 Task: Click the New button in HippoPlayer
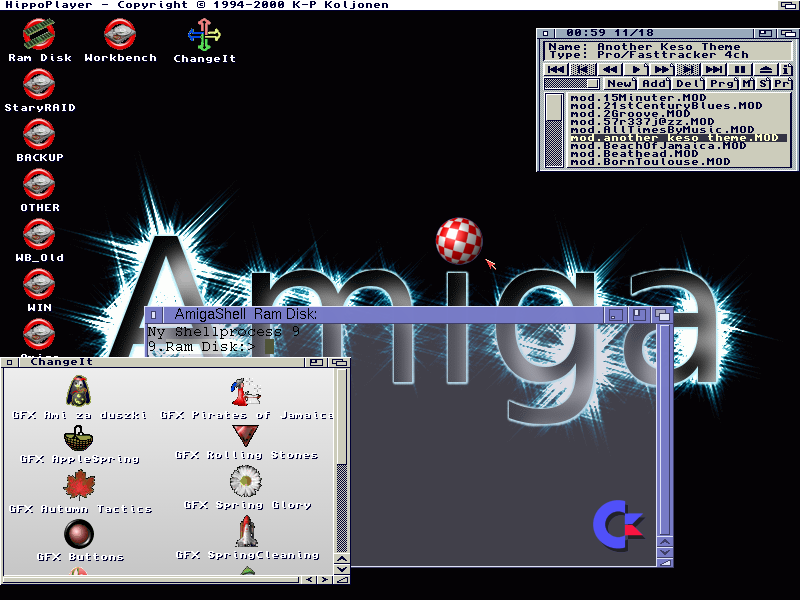pyautogui.click(x=620, y=84)
